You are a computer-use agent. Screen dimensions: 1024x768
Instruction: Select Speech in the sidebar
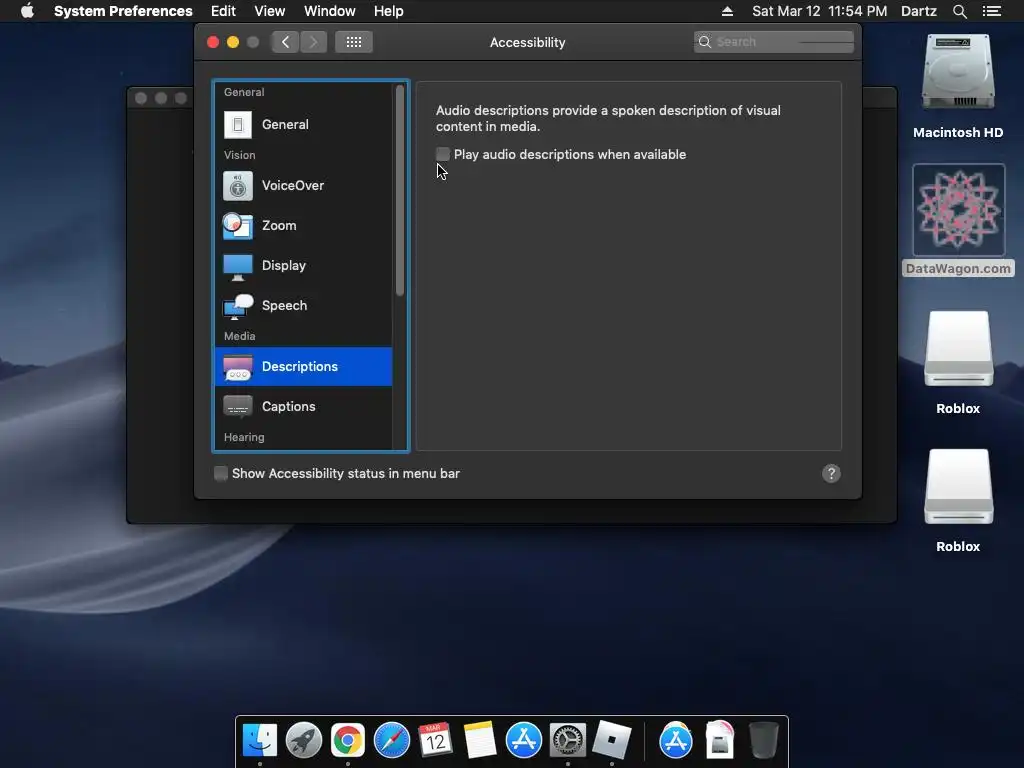click(304, 305)
